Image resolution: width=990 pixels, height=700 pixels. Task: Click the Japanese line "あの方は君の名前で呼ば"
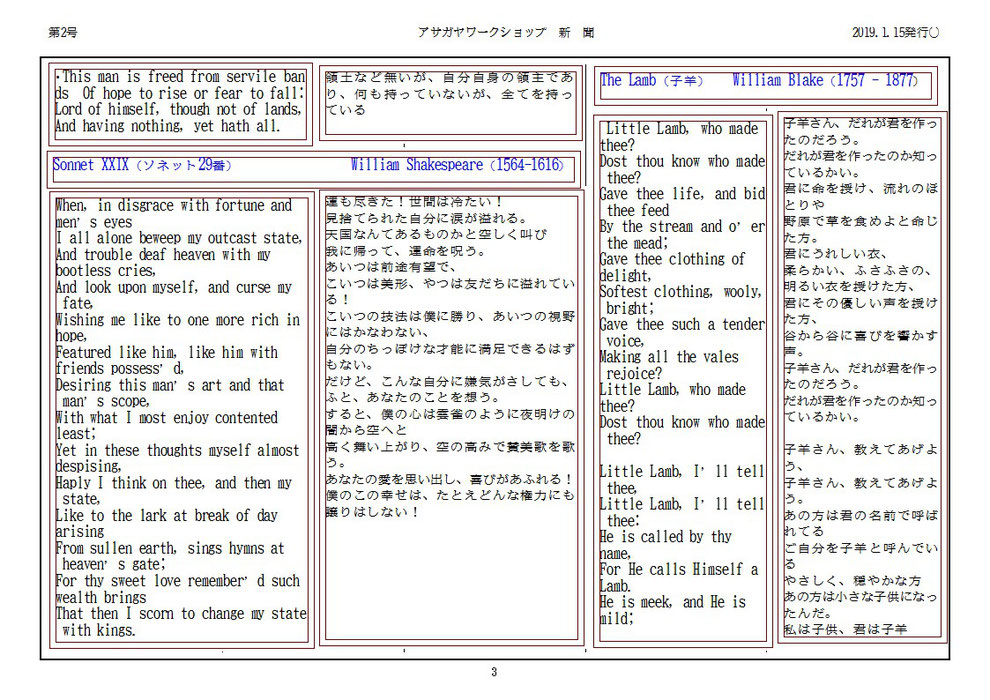point(861,516)
